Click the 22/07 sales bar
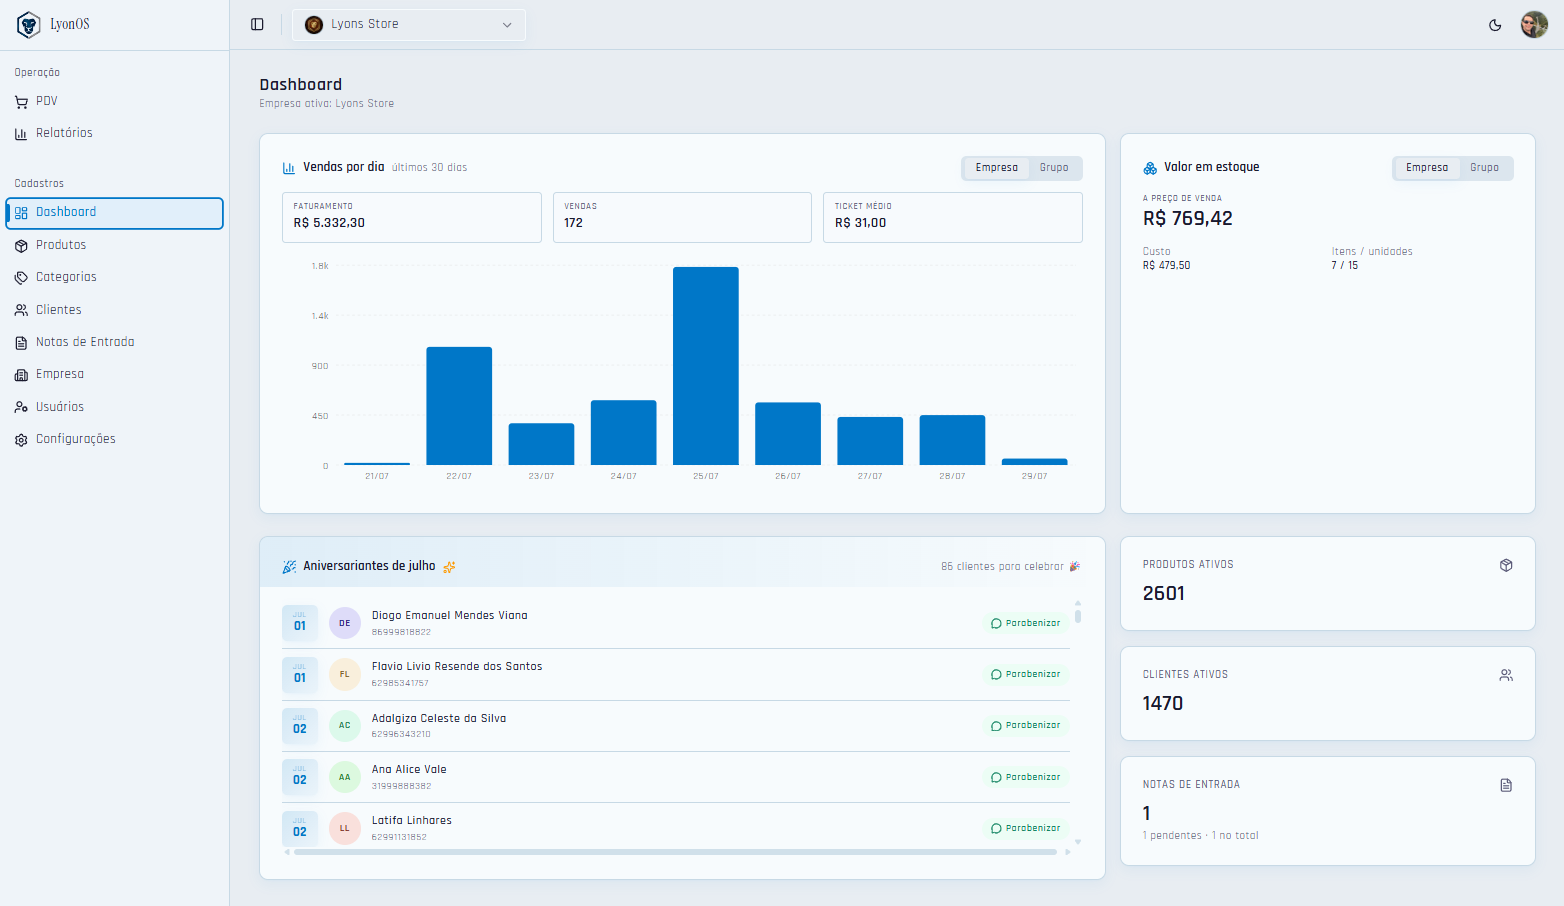The image size is (1564, 906). click(459, 406)
